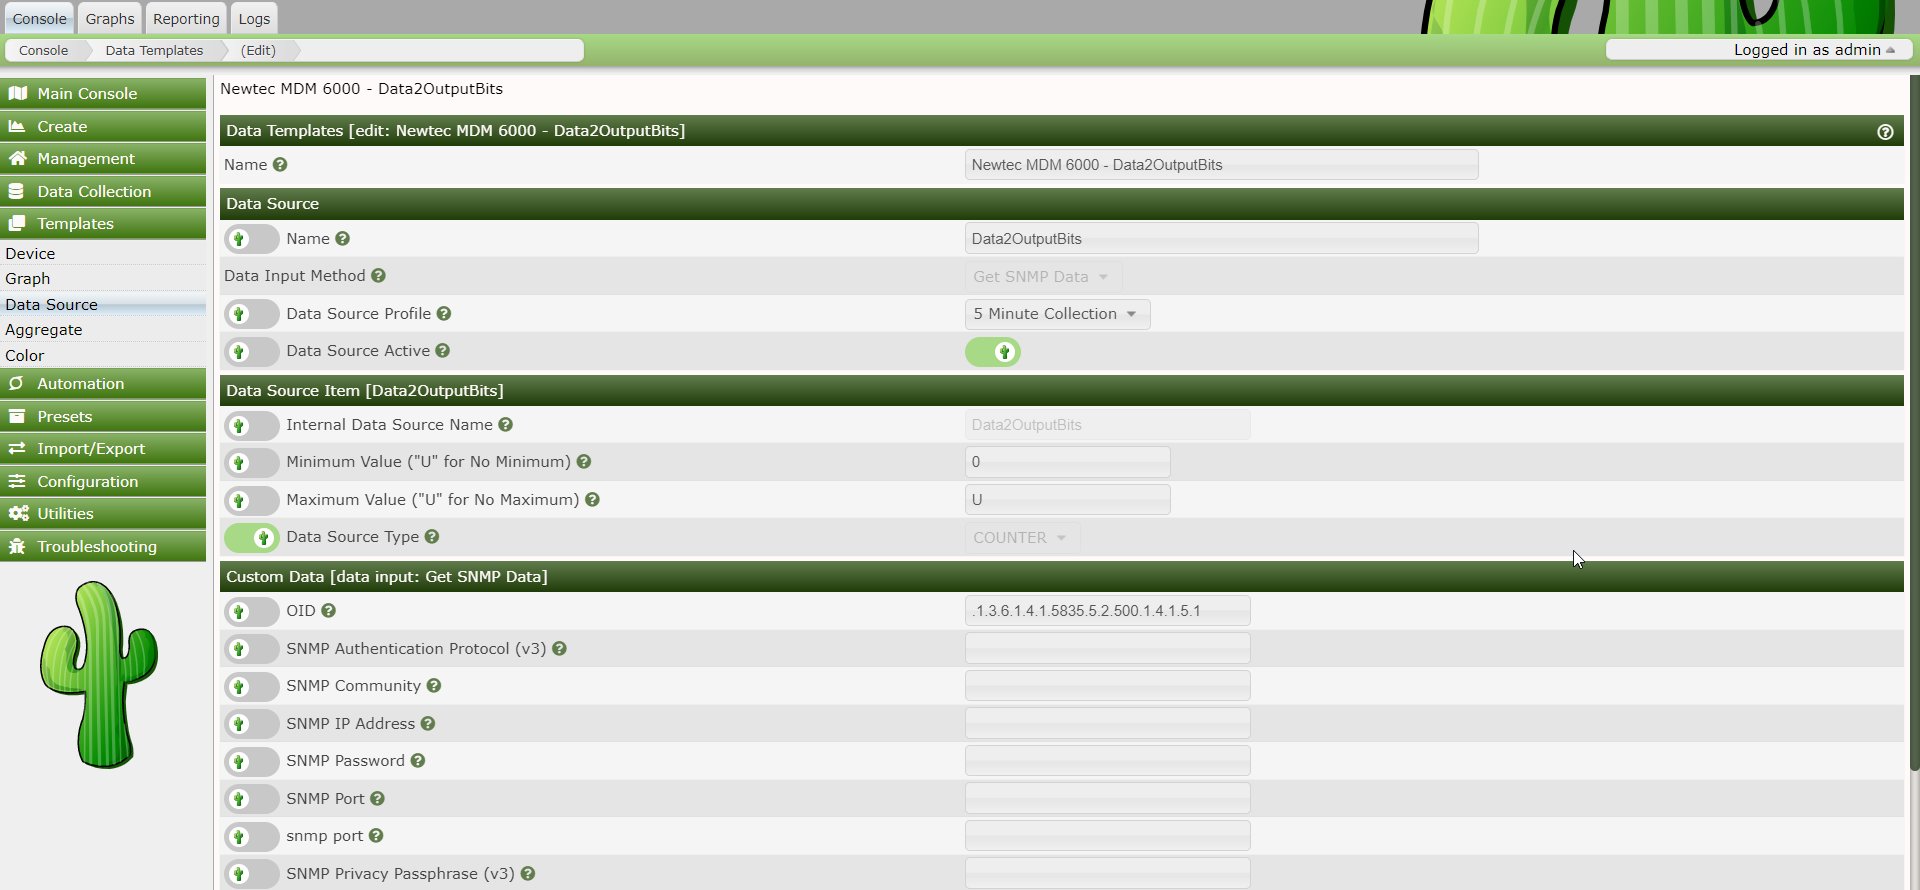The image size is (1920, 890).
Task: Open the 5 Minute Collection profile dropdown
Action: 1057,314
